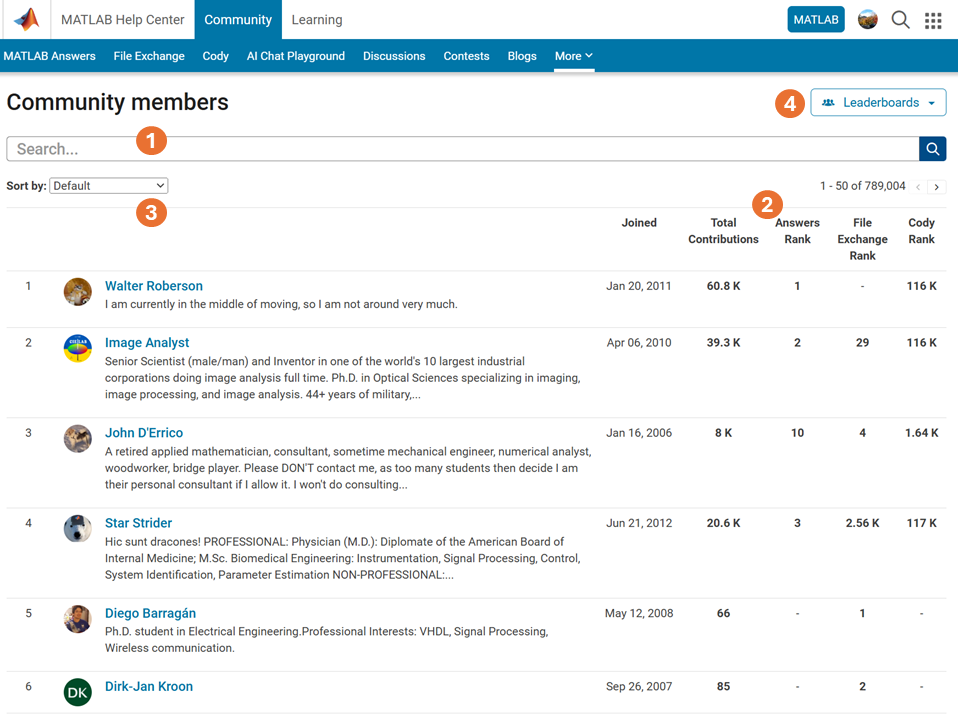Open Contests page

coord(466,56)
